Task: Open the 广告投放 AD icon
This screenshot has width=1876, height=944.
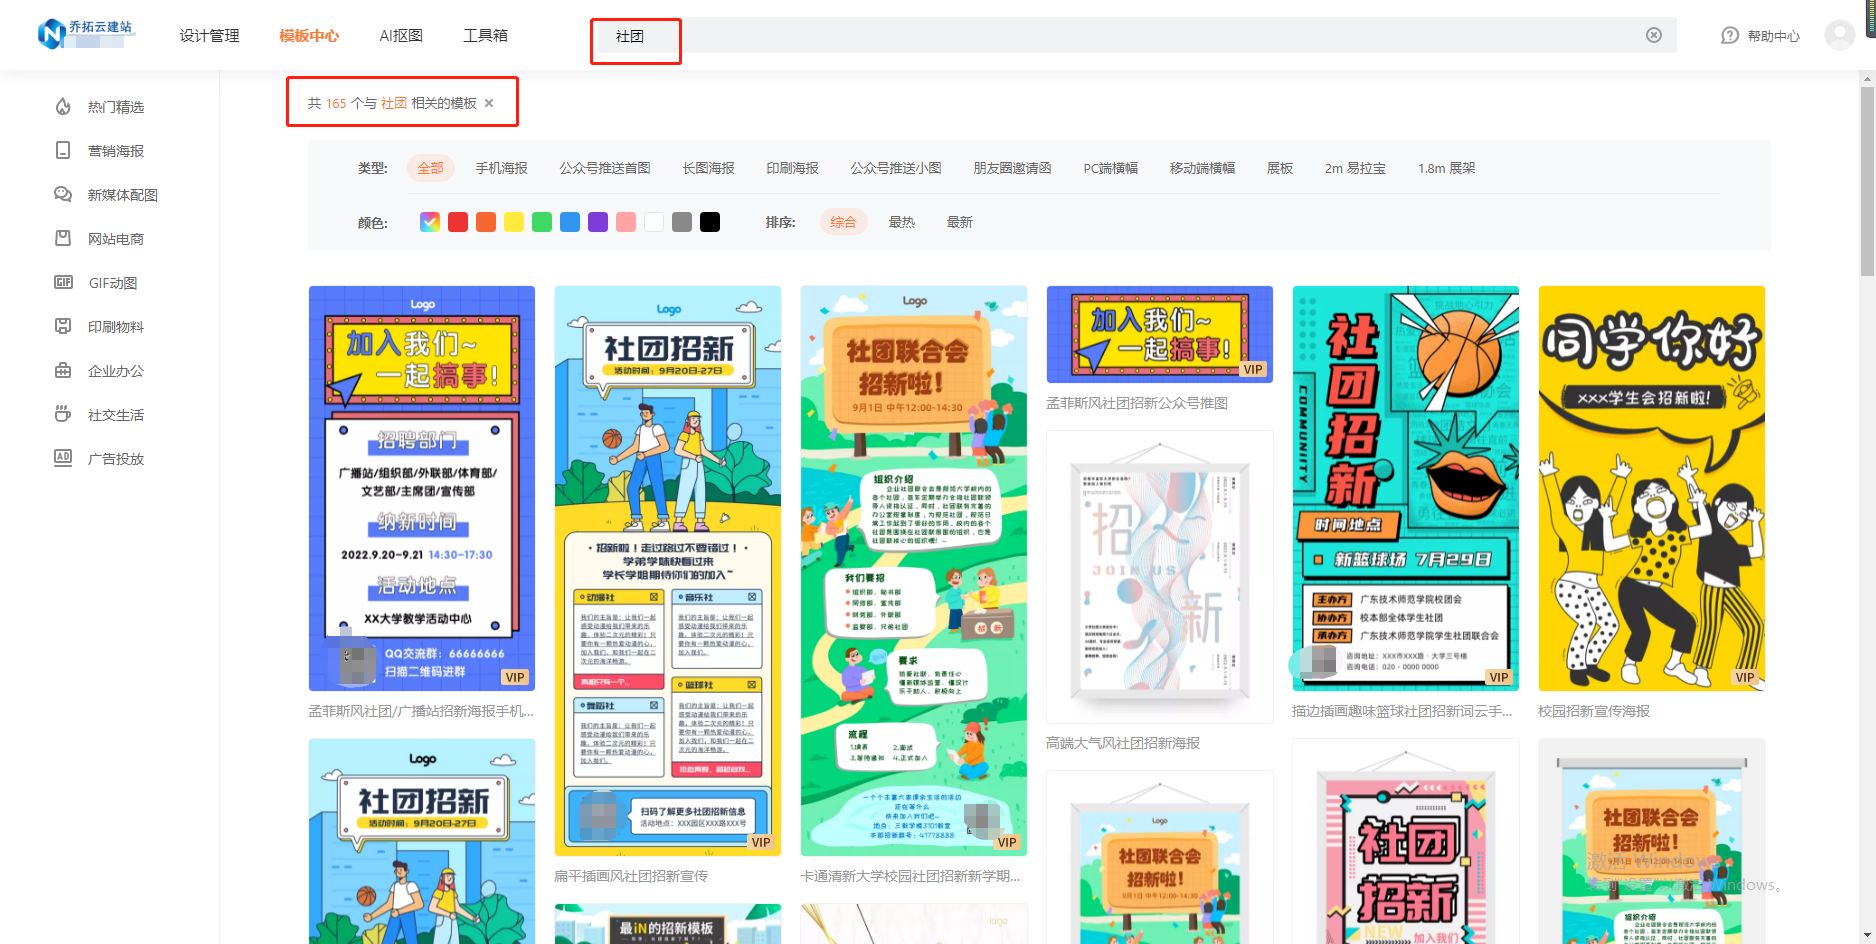Action: coord(62,459)
